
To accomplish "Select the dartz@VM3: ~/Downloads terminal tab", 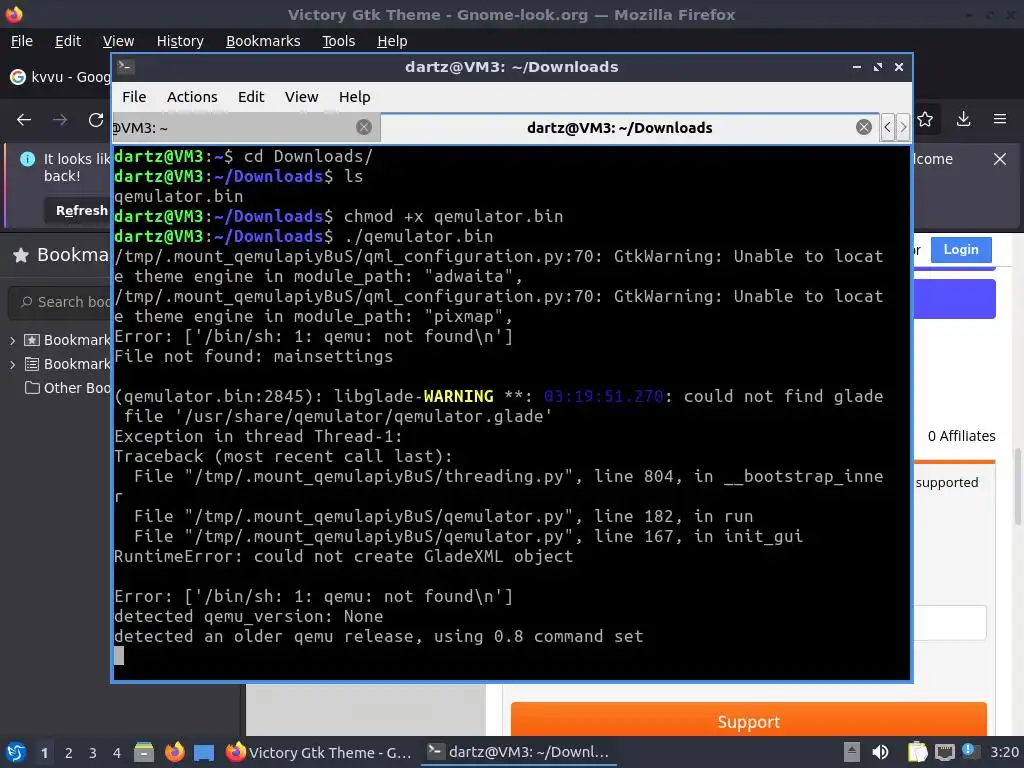I will 619,128.
